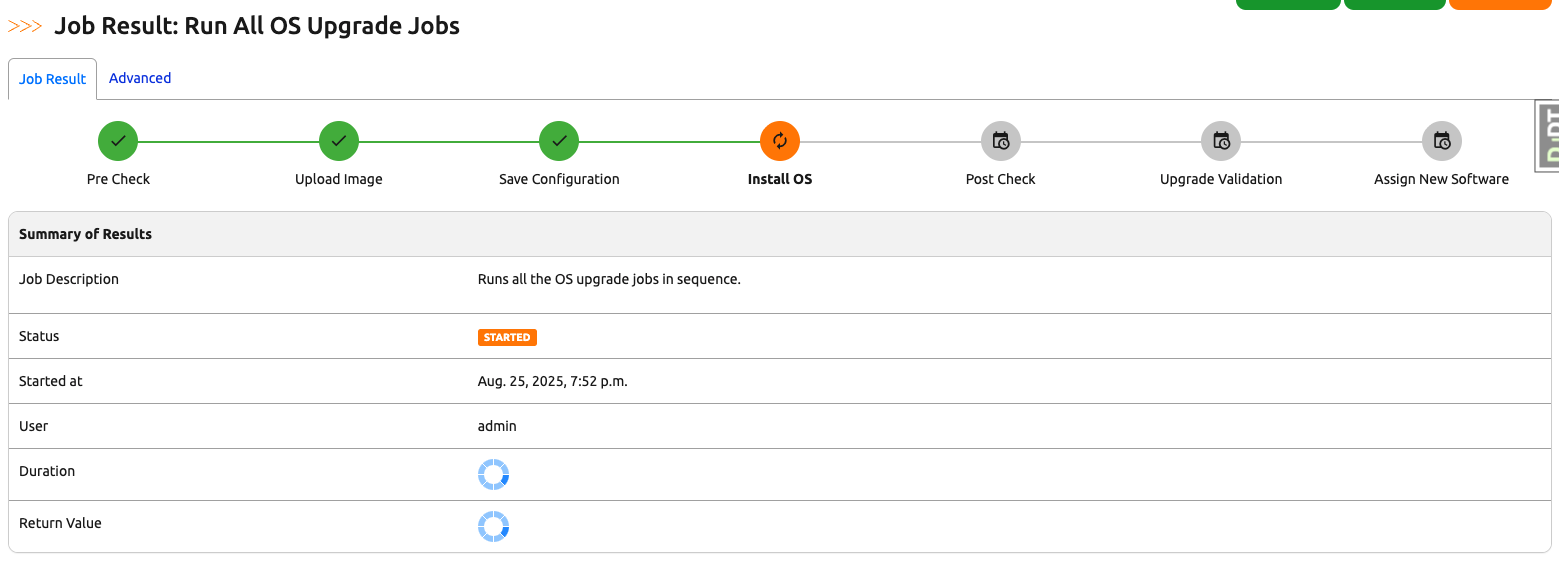This screenshot has width=1559, height=574.
Task: Click the Post Check scheduled step icon
Action: (x=1001, y=141)
